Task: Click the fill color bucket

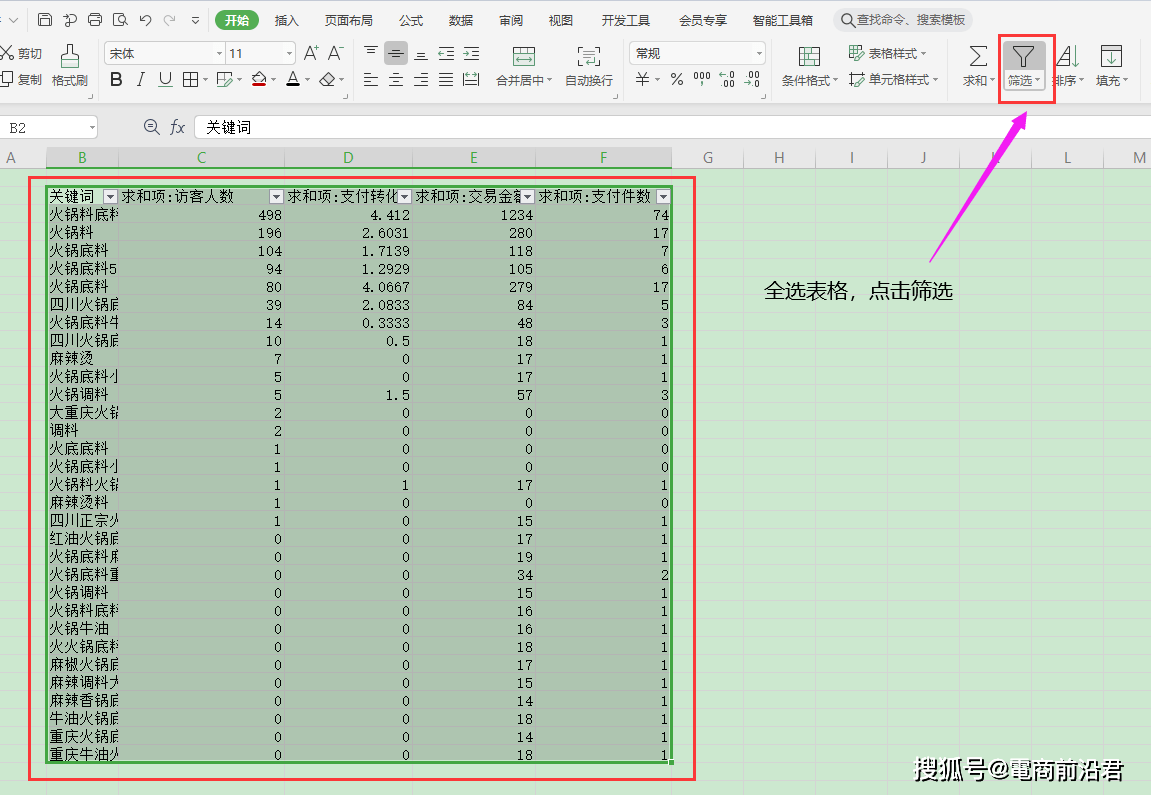Action: pyautogui.click(x=258, y=79)
